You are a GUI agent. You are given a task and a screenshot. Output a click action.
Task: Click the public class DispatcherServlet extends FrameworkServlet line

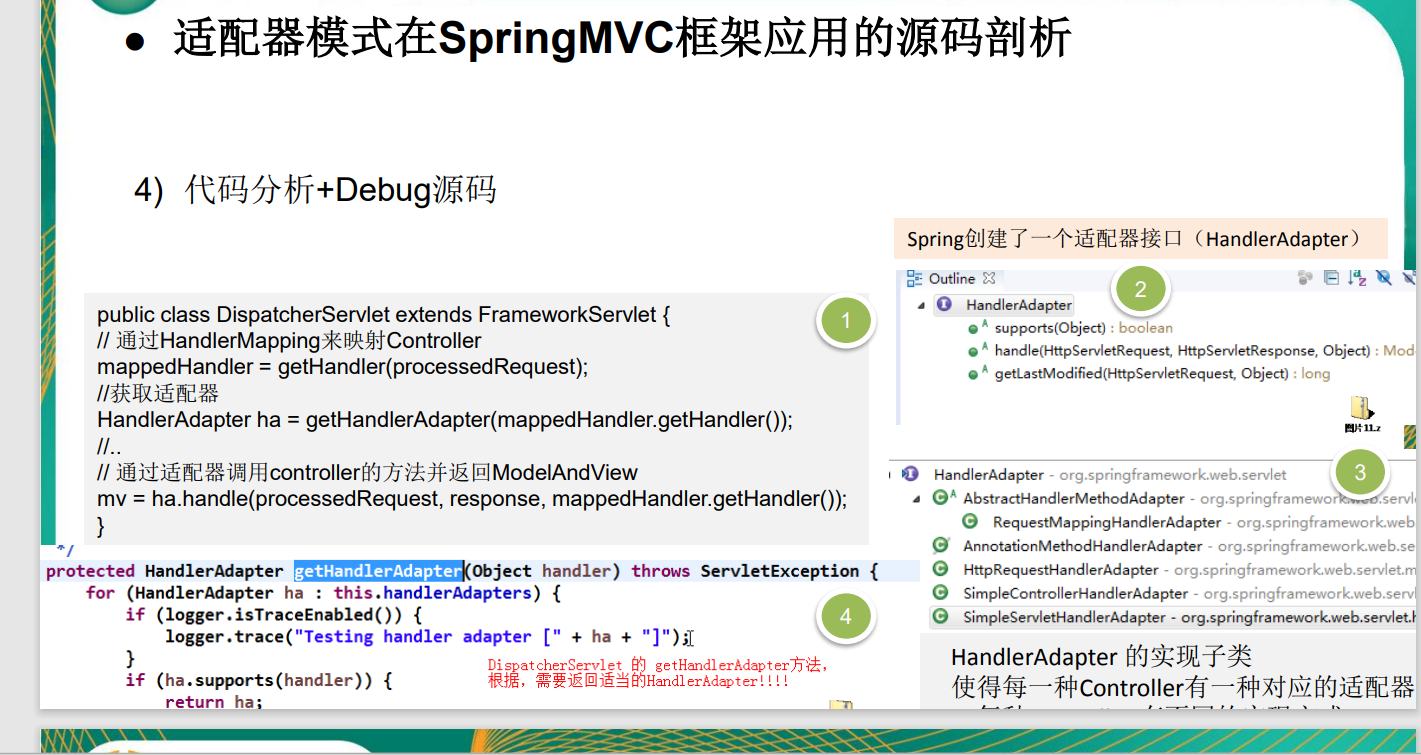[x=383, y=315]
